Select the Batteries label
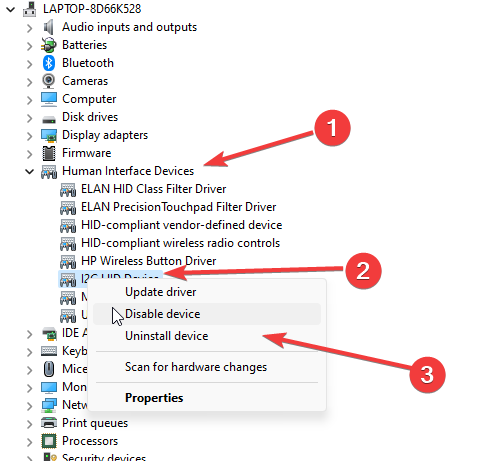Image resolution: width=503 pixels, height=461 pixels. pyautogui.click(x=84, y=45)
